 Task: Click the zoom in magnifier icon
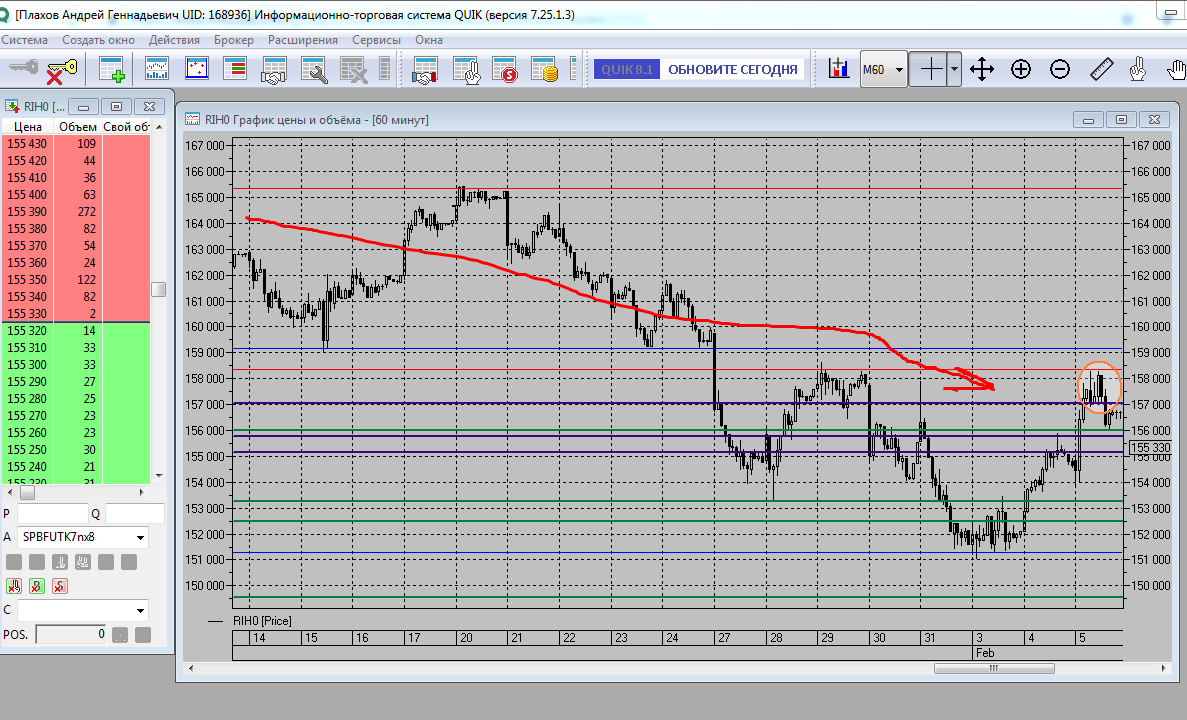(1021, 69)
